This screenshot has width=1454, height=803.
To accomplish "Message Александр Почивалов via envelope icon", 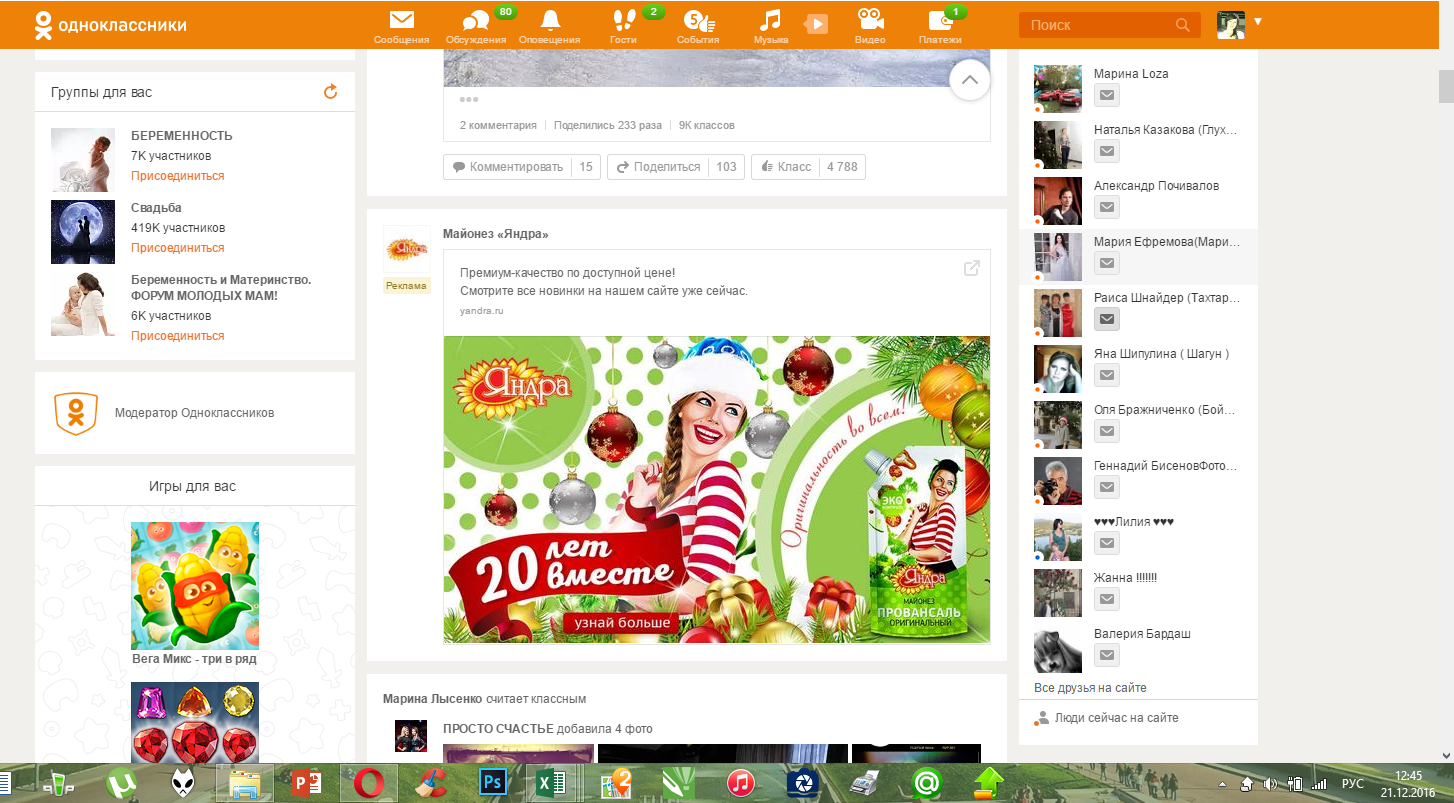I will tap(1106, 207).
